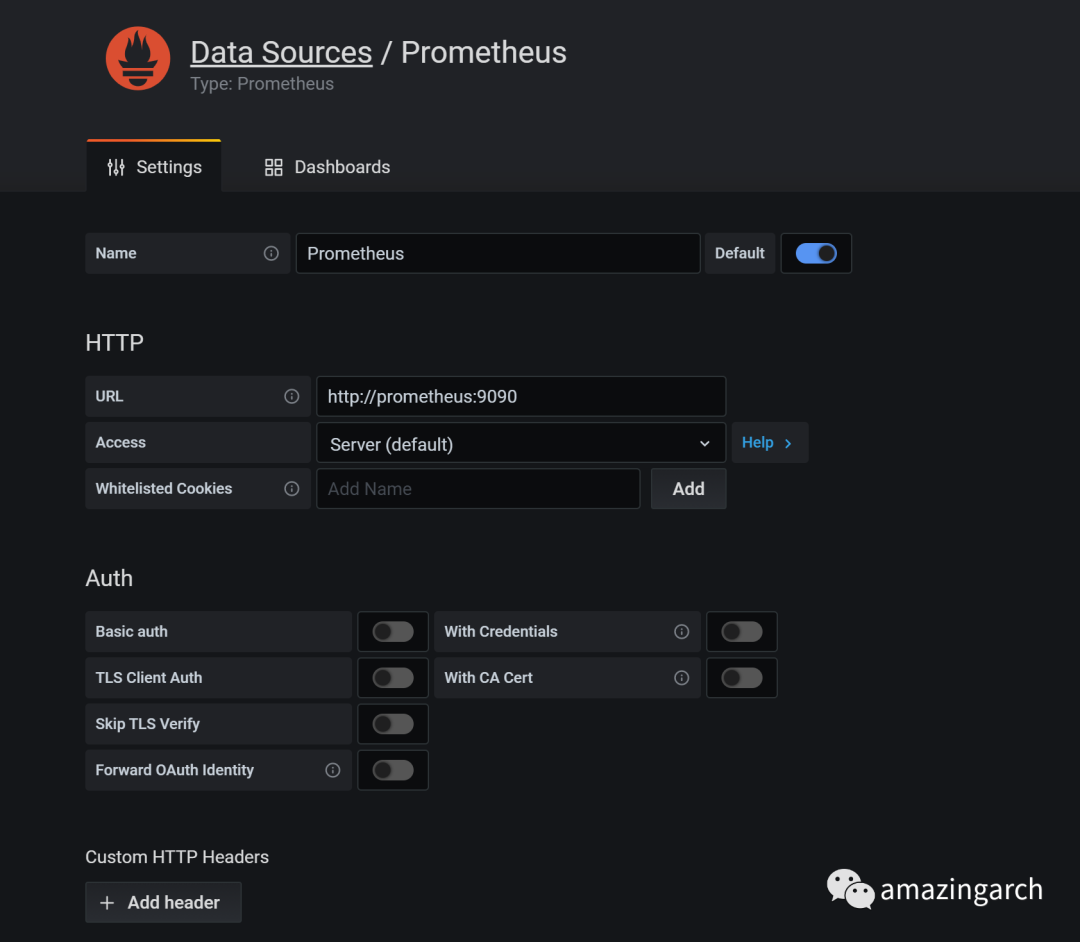Click the Forward OAuth Identity info icon
Image resolution: width=1080 pixels, height=942 pixels.
pos(333,771)
